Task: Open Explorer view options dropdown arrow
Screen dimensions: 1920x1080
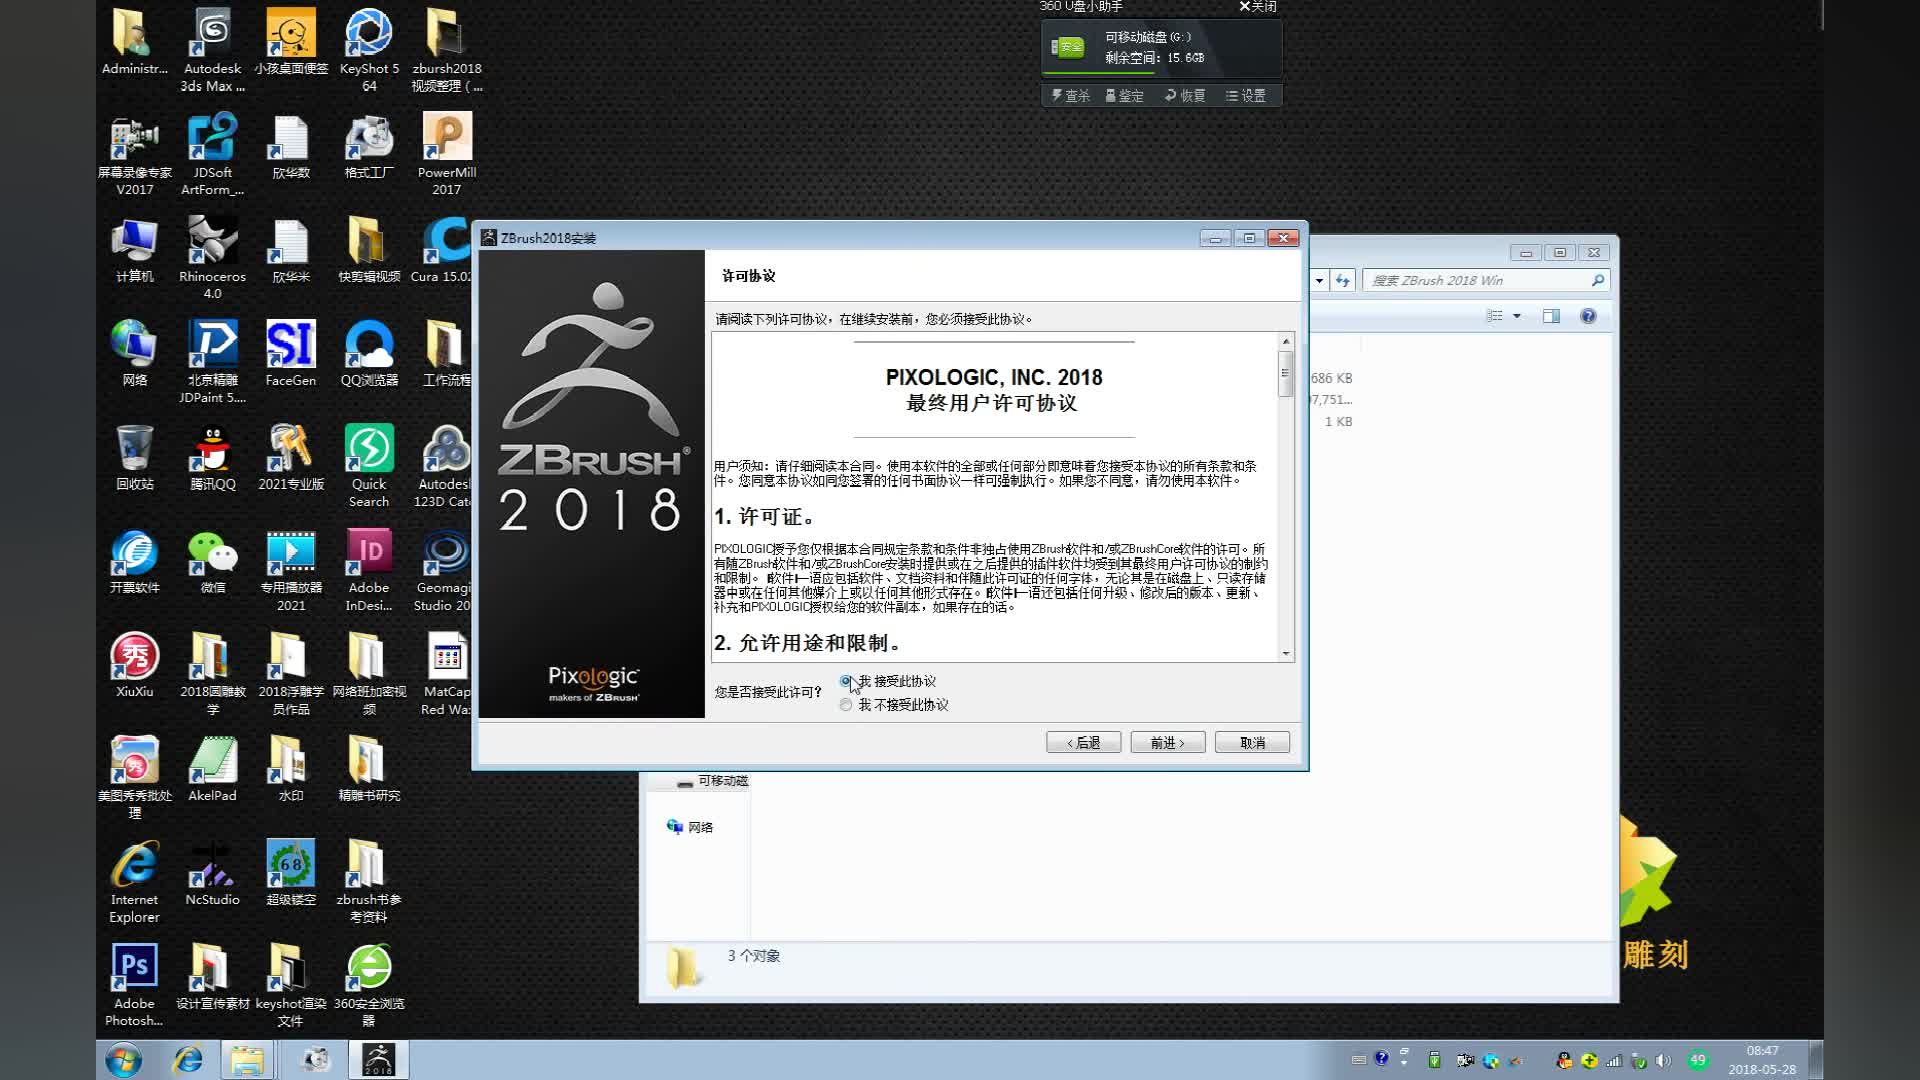Action: (x=1517, y=316)
